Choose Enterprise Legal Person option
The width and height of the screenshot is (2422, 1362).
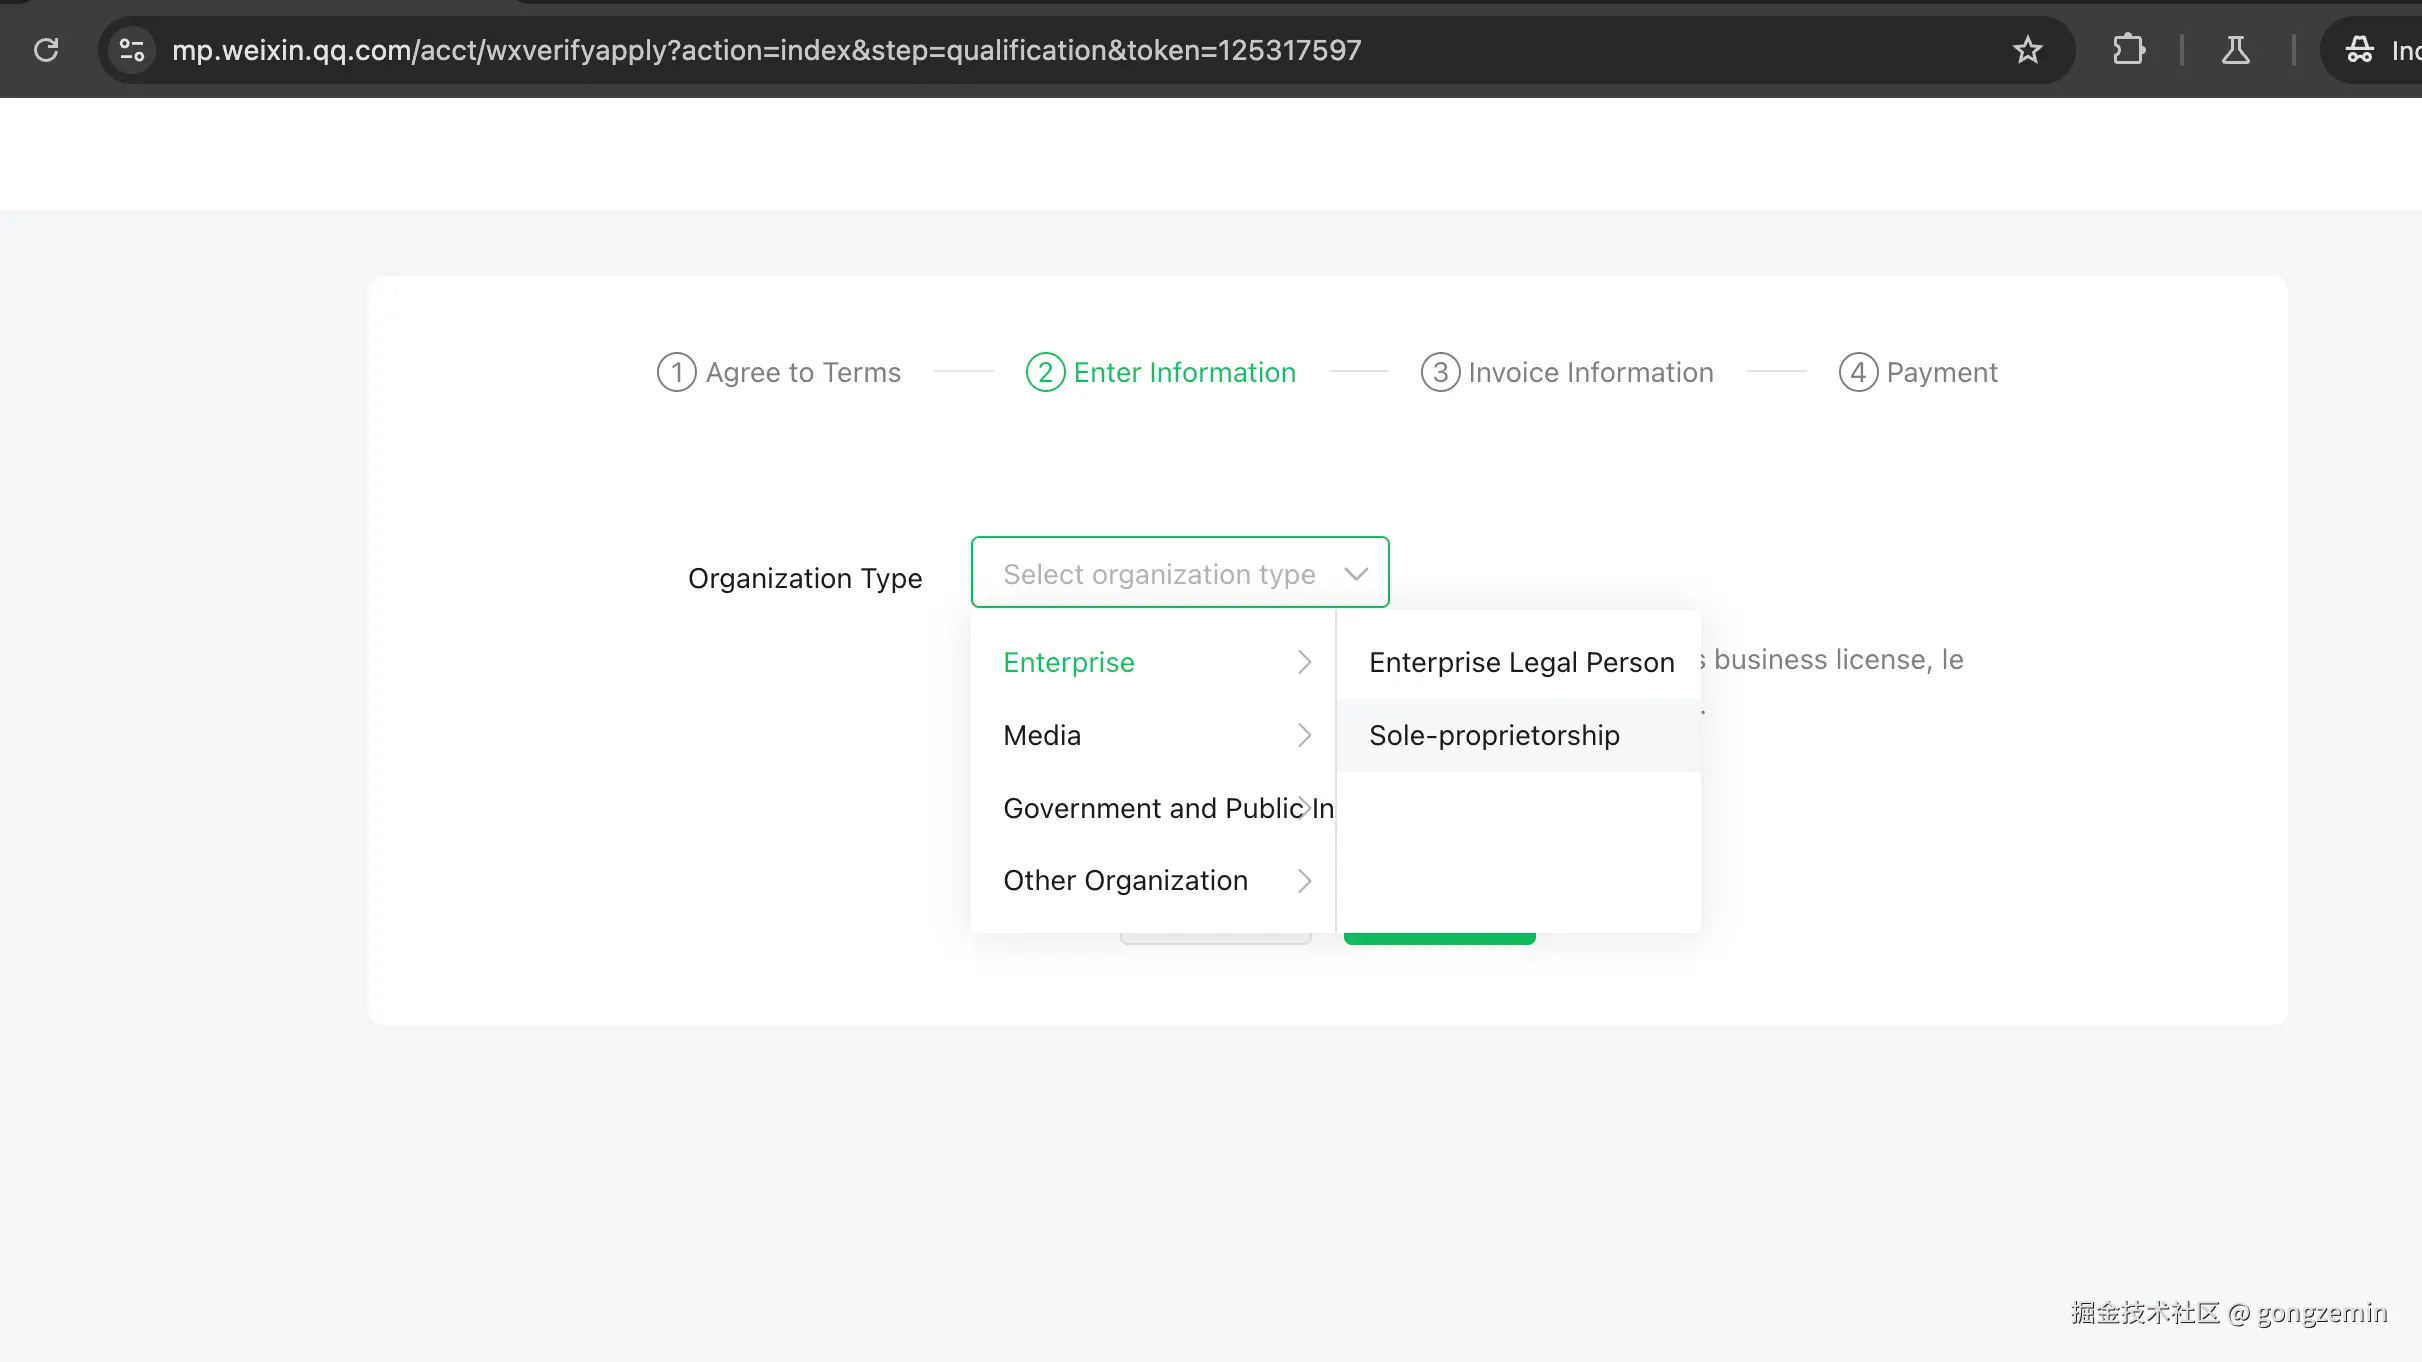(x=1520, y=663)
